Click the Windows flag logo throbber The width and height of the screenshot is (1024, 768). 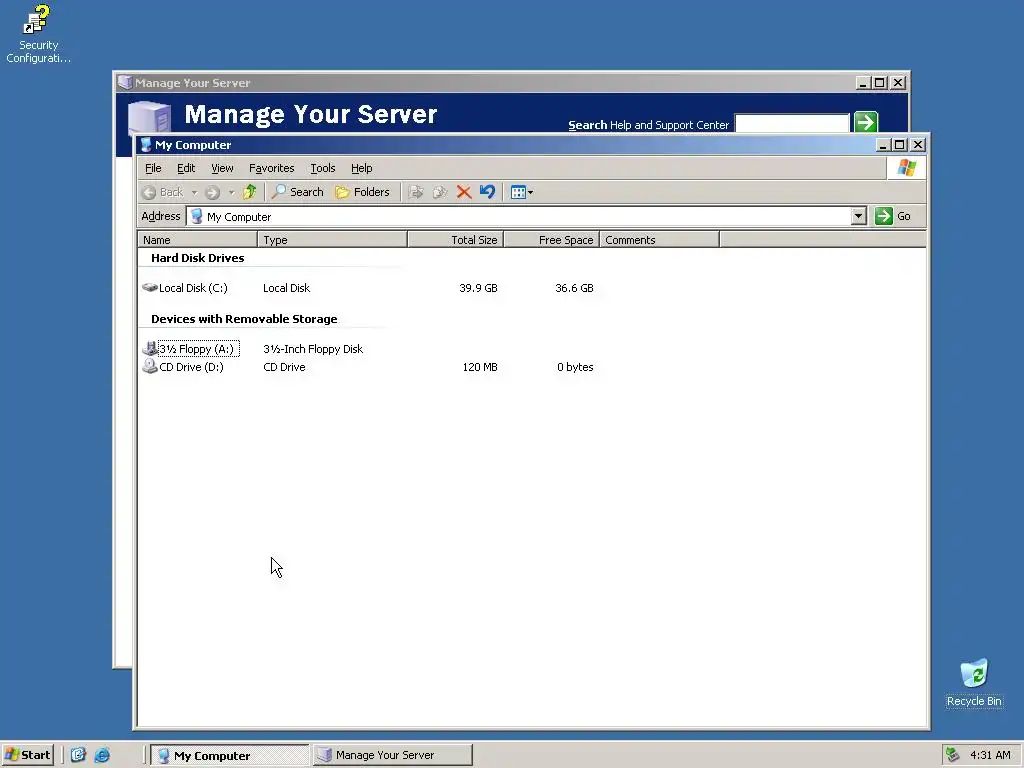[x=906, y=168]
